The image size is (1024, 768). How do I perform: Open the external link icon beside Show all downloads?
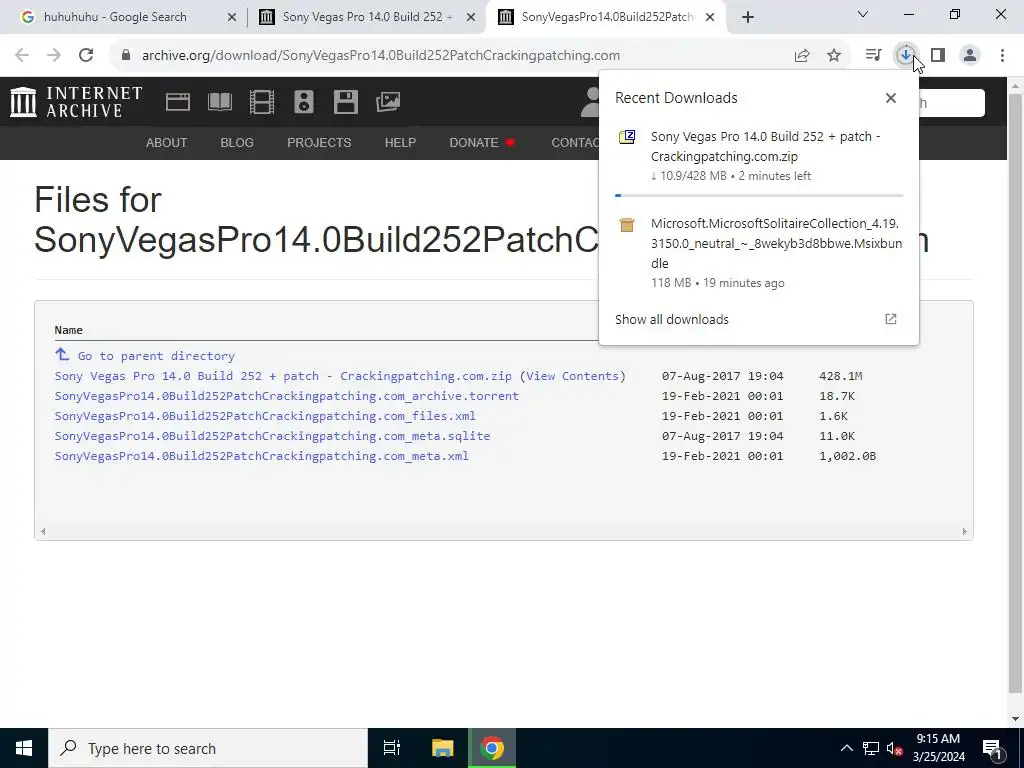click(891, 319)
